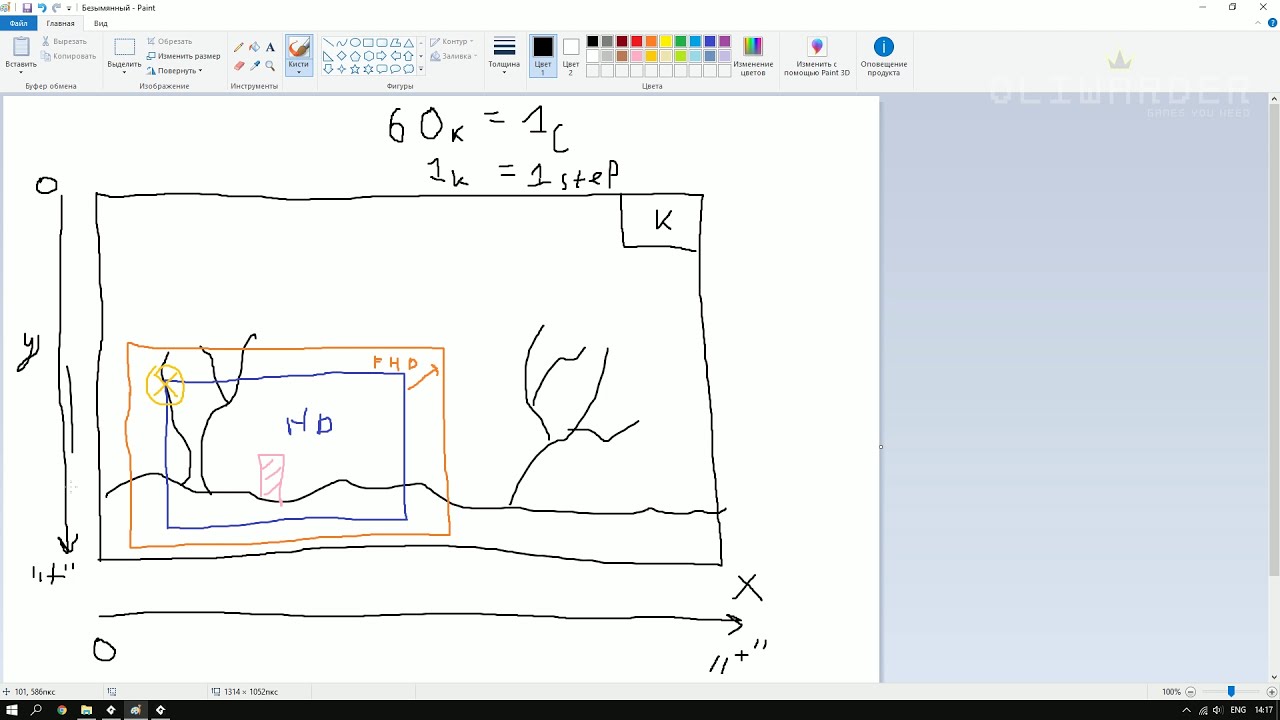Click the Копировать copy button
Screen dimensions: 1280x720
[x=69, y=56]
